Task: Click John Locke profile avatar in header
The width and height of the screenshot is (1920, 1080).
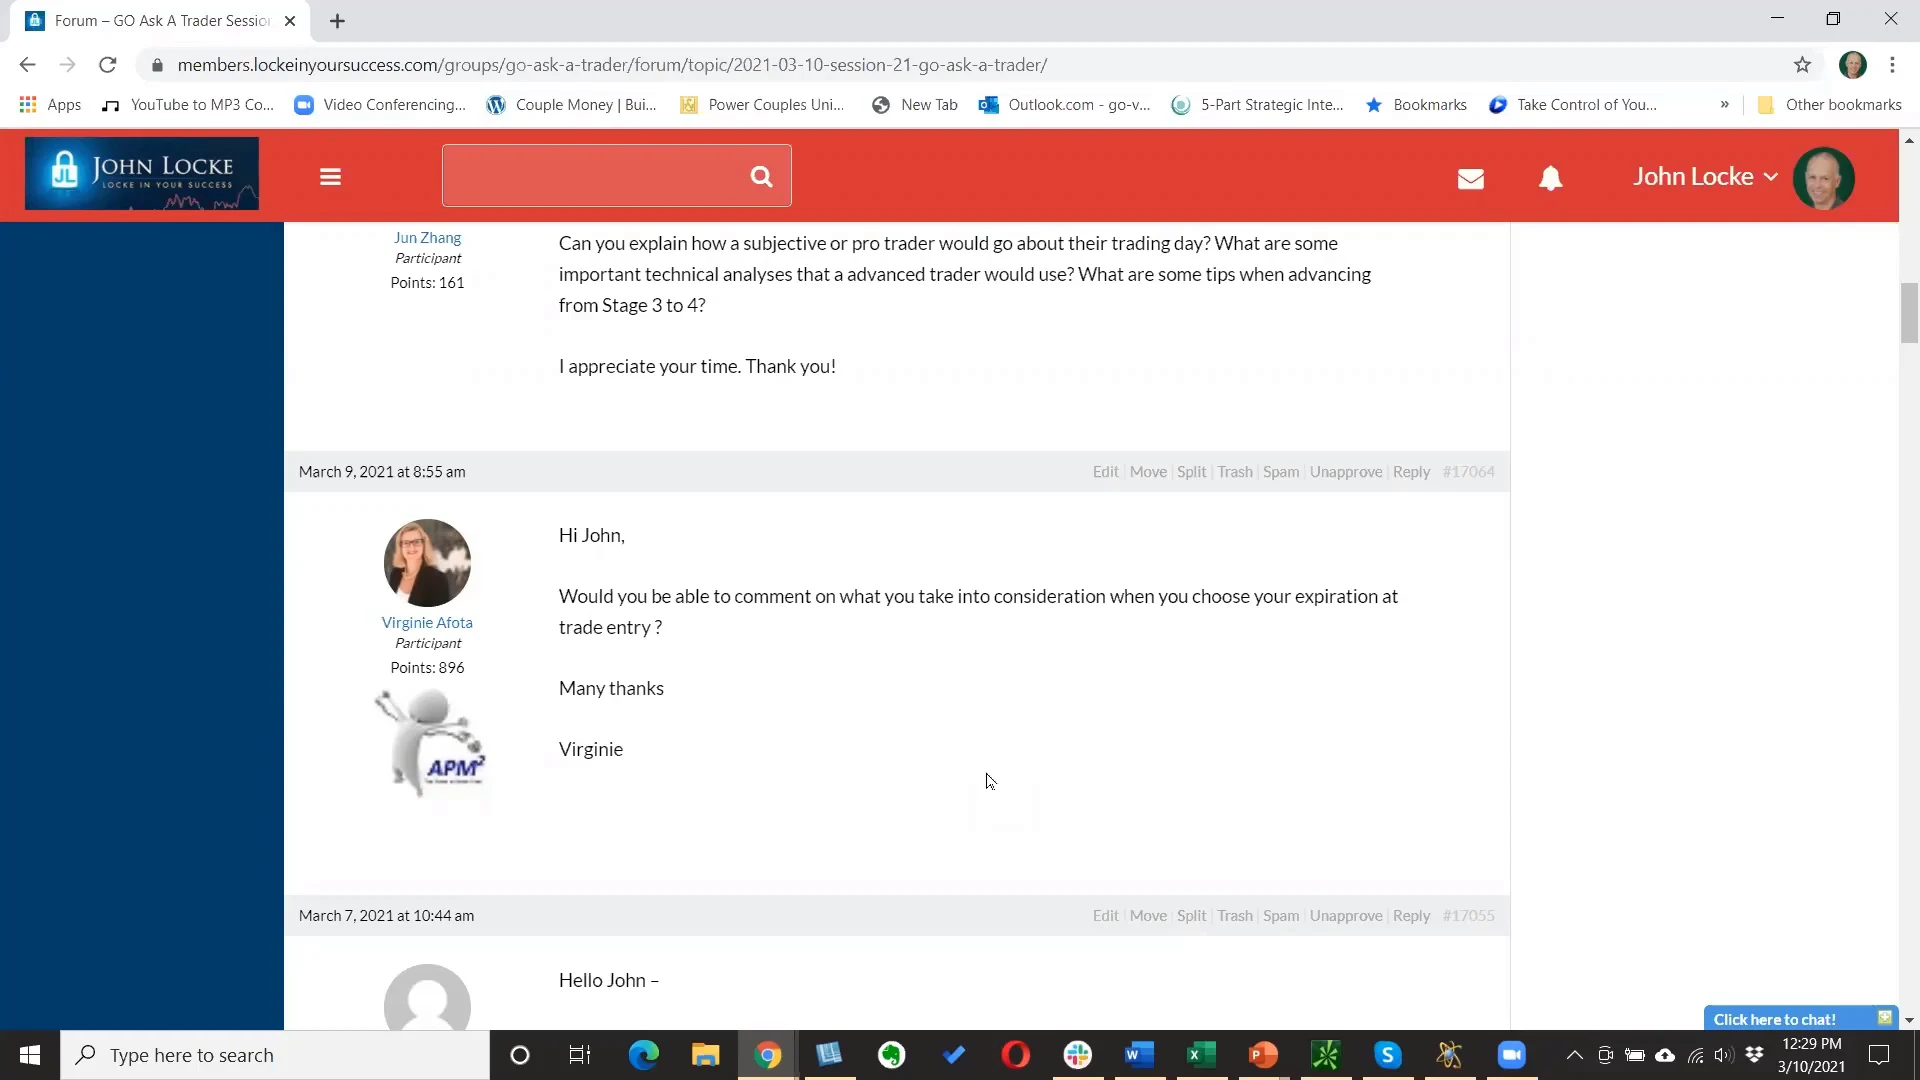Action: click(1823, 178)
